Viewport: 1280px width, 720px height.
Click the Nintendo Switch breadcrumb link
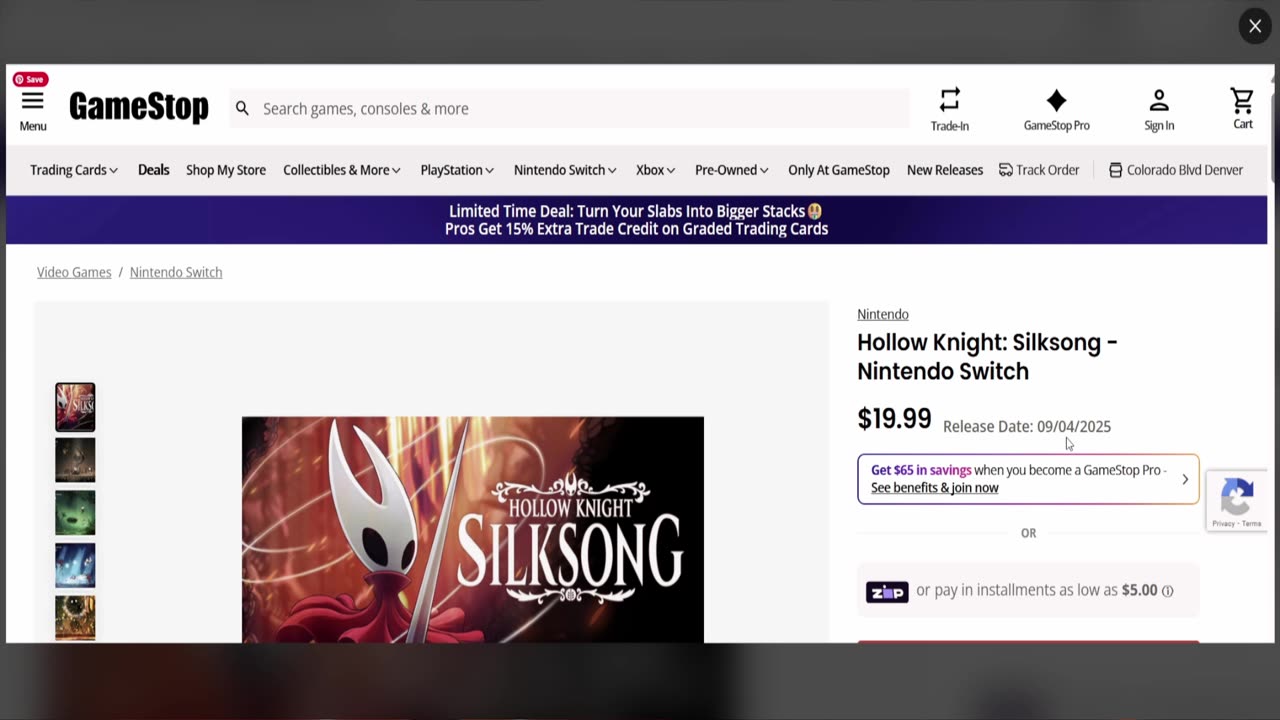pos(176,272)
